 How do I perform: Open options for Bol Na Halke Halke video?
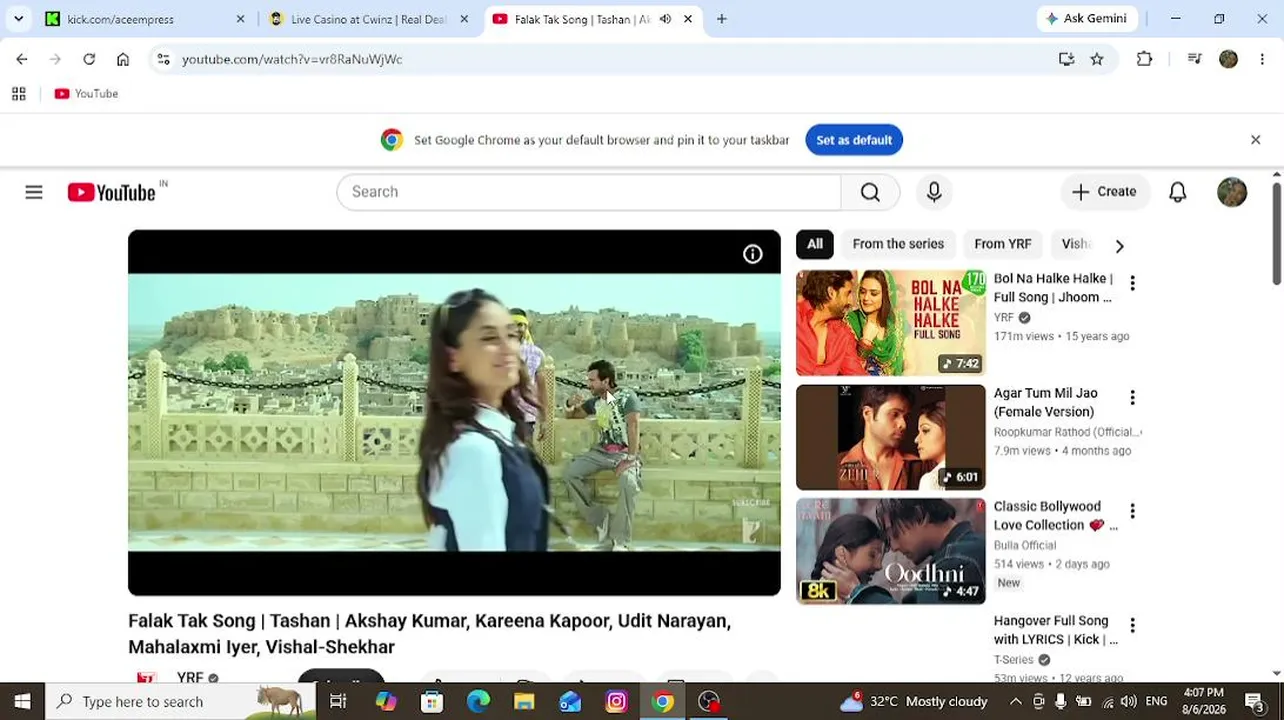[x=1132, y=284]
